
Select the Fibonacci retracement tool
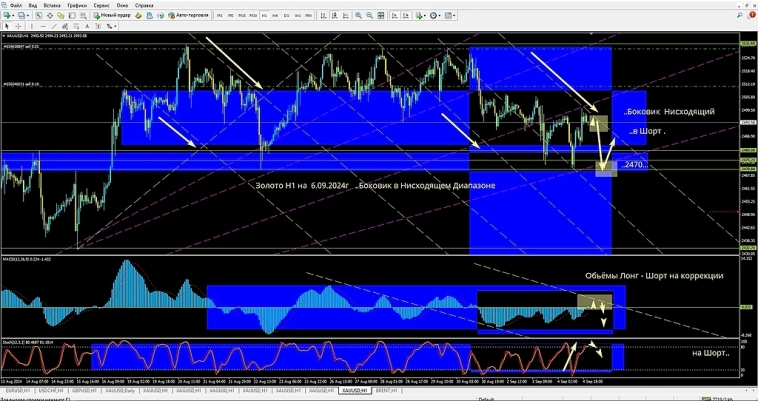76,26
